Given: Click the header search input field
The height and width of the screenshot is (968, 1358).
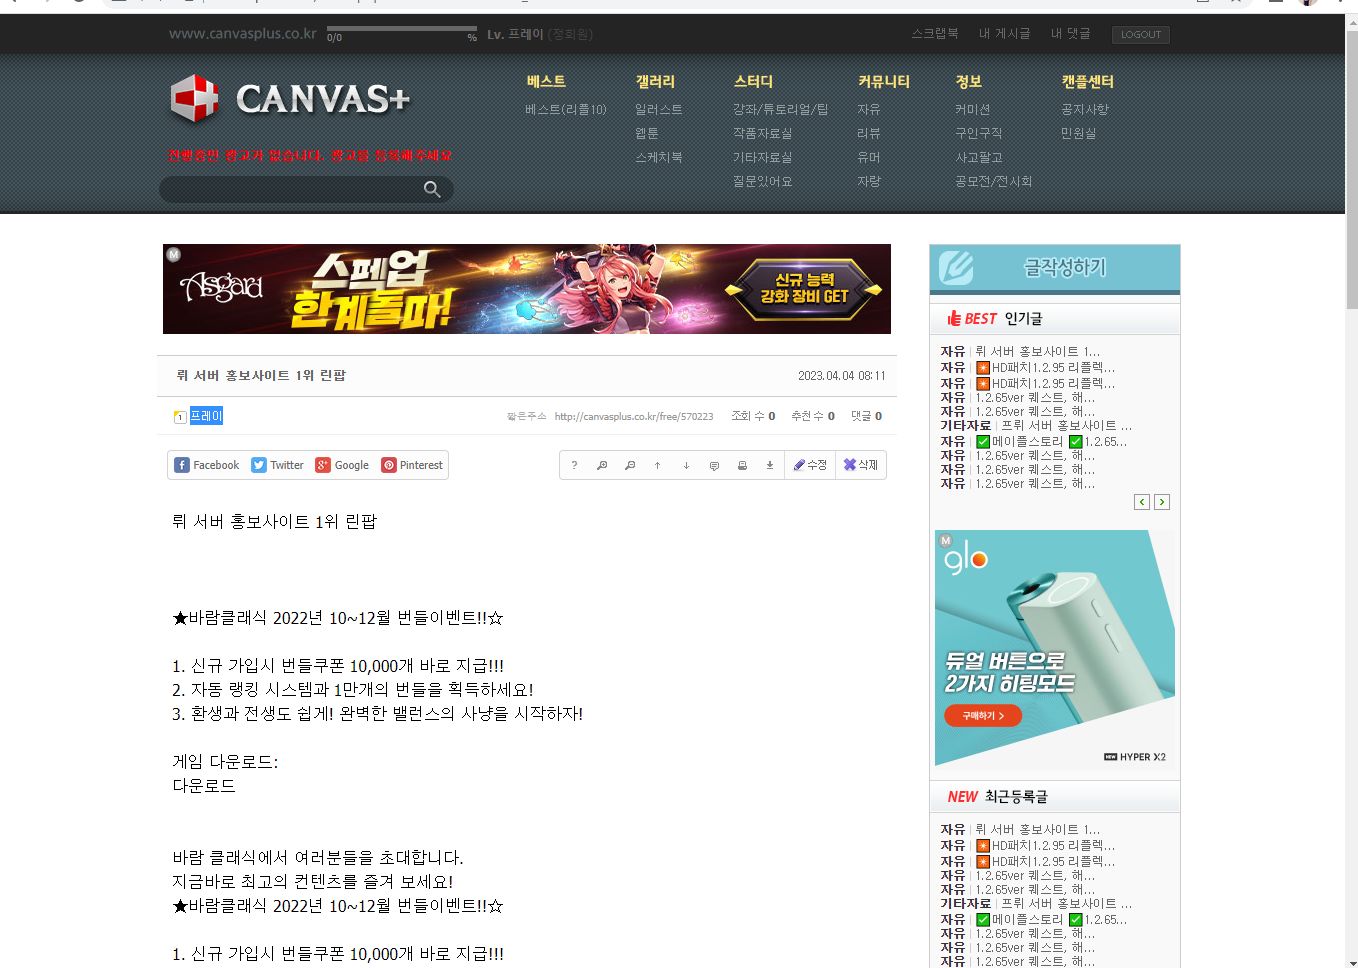Looking at the screenshot, I should [290, 189].
